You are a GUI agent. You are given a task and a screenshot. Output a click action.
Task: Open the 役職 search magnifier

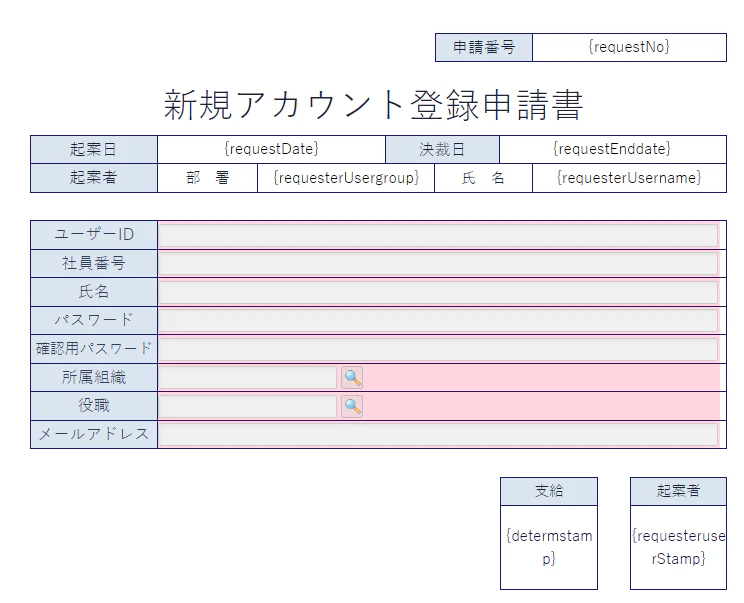pyautogui.click(x=352, y=406)
